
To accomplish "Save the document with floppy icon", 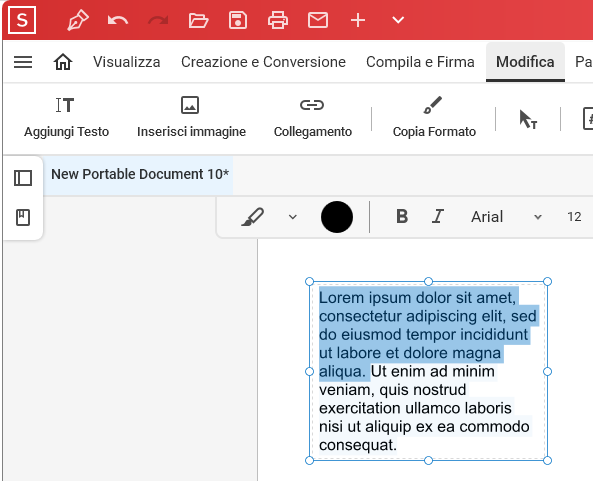I will pyautogui.click(x=238, y=20).
